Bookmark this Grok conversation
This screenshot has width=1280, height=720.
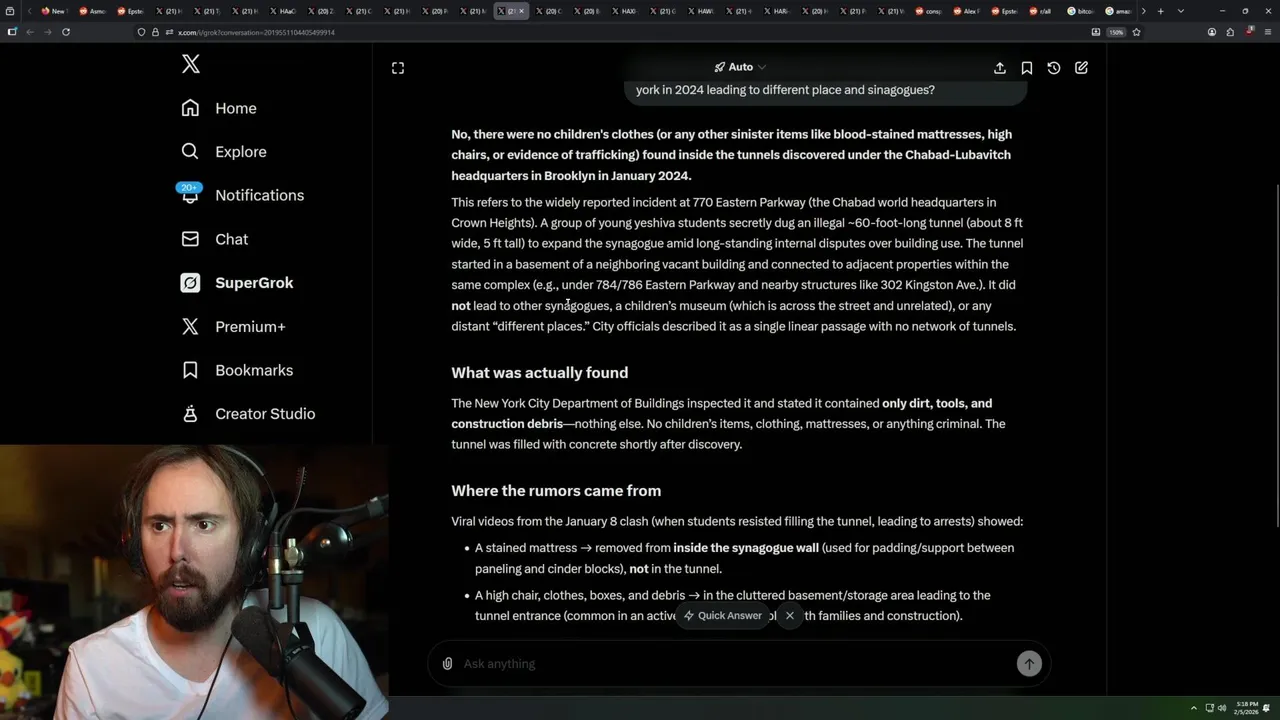1027,68
